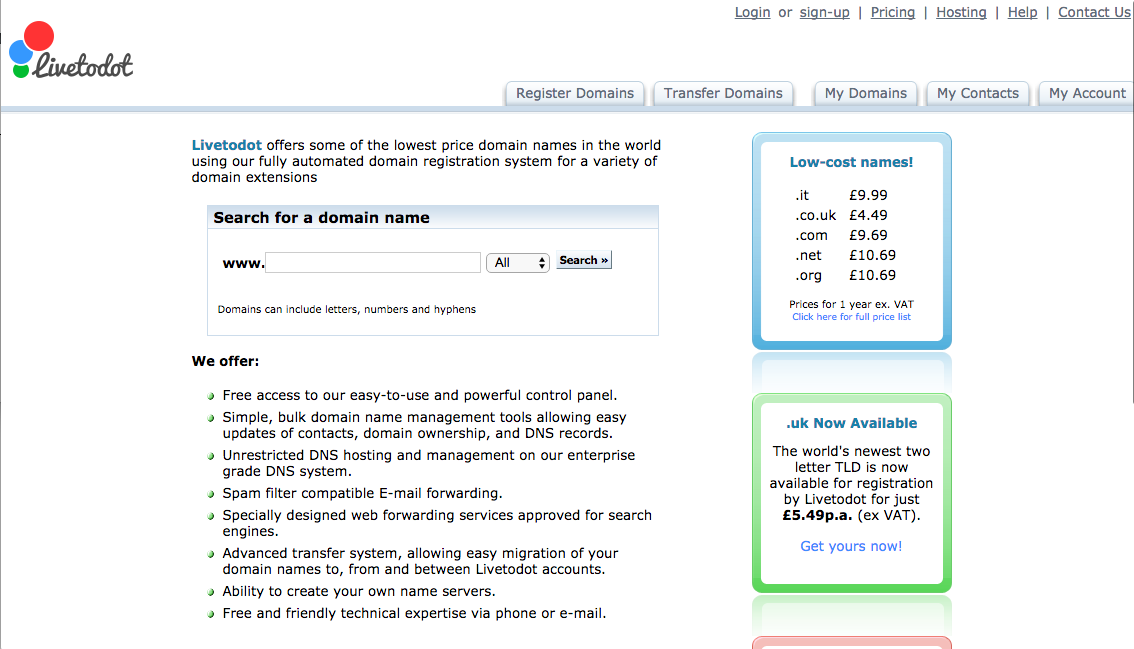Click the £5.49p.a. price text
The width and height of the screenshot is (1134, 649).
[818, 516]
